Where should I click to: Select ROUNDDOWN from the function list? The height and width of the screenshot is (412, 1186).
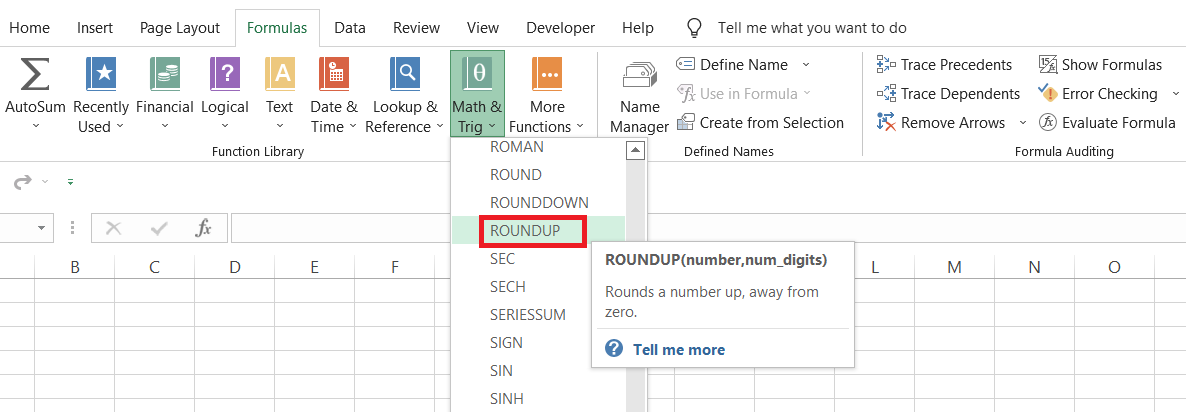(x=538, y=202)
